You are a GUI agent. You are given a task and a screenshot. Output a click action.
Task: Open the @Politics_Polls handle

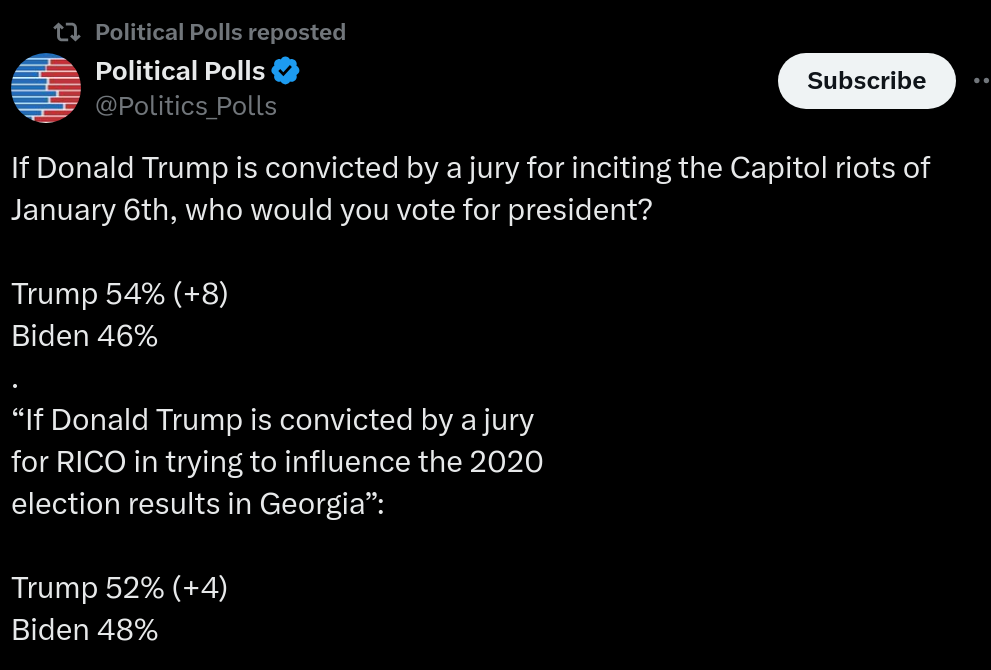point(186,106)
